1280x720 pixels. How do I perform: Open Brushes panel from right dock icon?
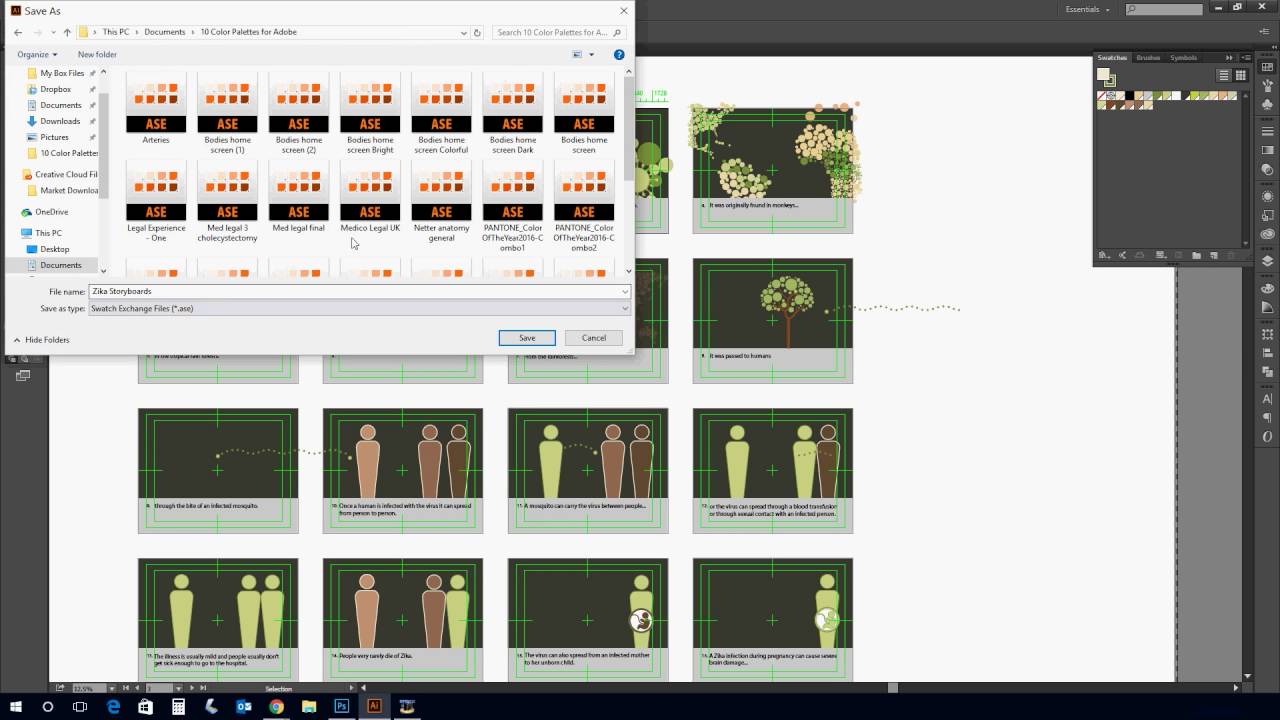click(x=1268, y=86)
